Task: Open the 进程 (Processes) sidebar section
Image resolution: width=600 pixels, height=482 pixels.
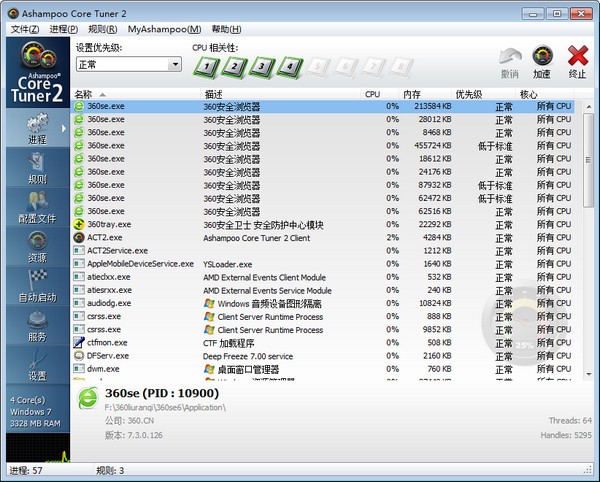Action: pos(38,128)
